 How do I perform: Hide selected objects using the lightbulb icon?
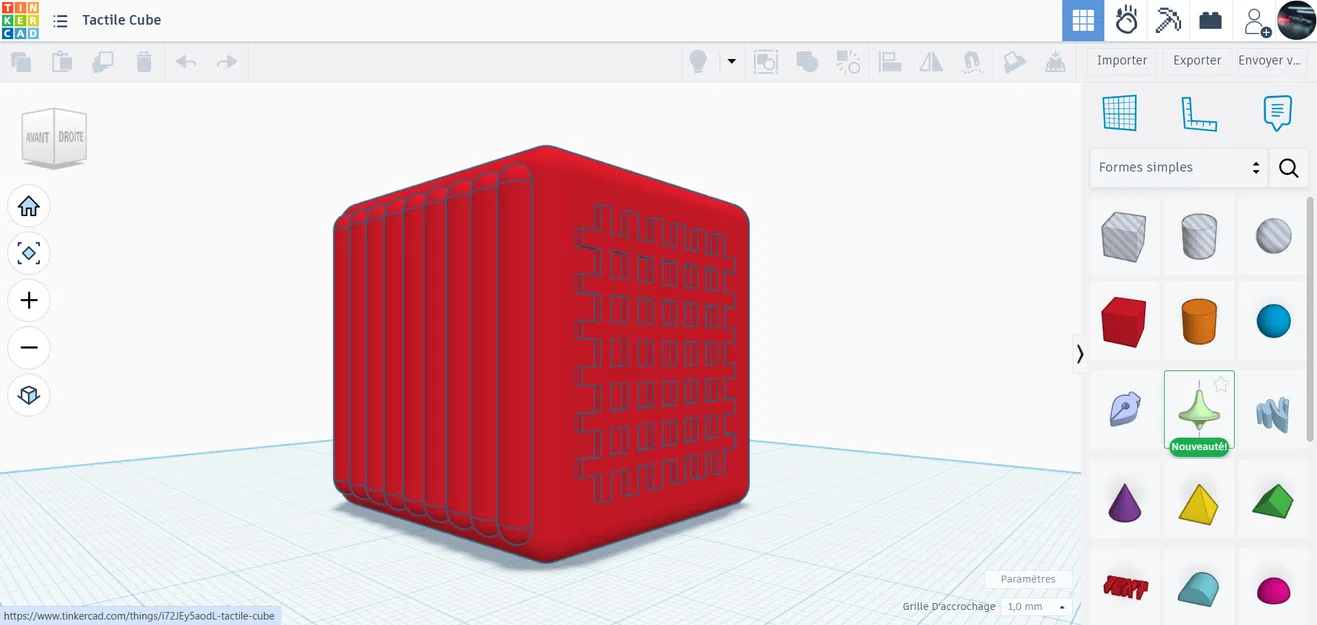697,61
